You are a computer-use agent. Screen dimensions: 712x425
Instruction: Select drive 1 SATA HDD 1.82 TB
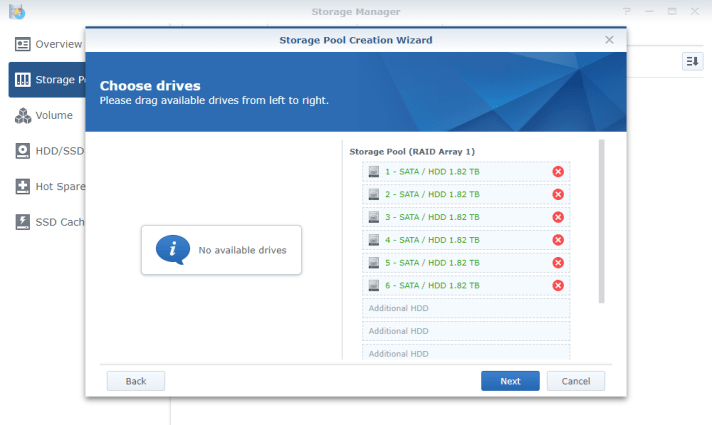tap(432, 171)
